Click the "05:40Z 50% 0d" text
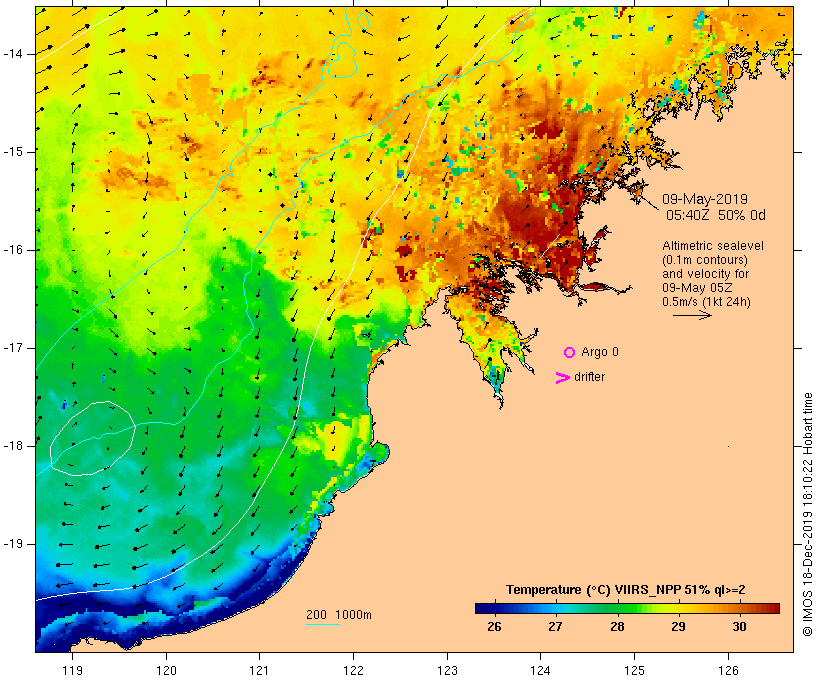Viewport: 820px width, 680px height. coord(715,215)
